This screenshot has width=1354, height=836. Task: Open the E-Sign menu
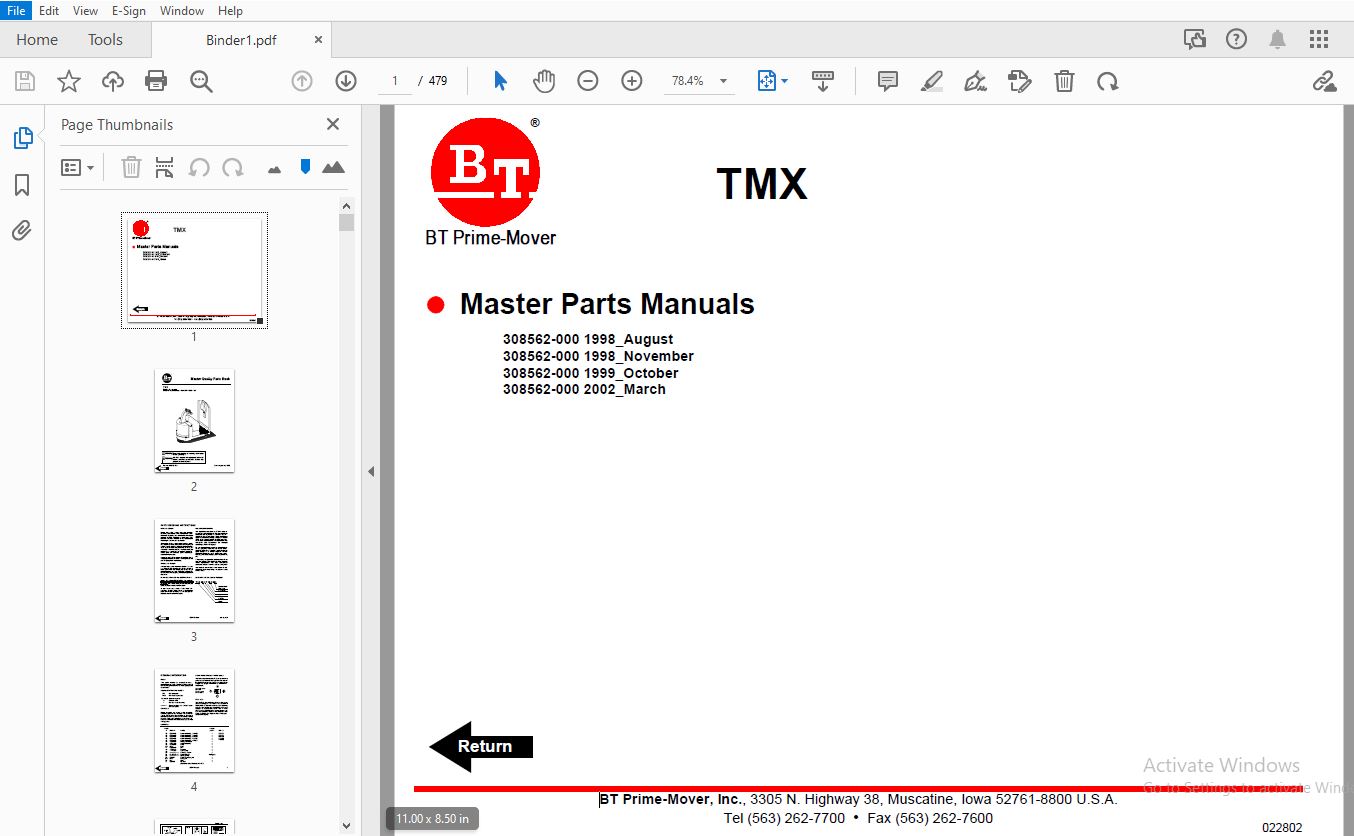pos(129,10)
